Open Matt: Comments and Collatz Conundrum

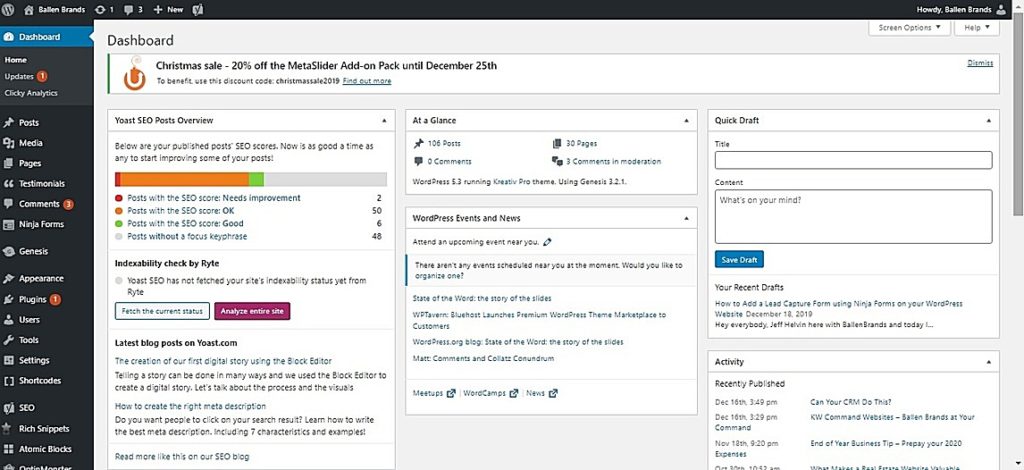tap(483, 359)
